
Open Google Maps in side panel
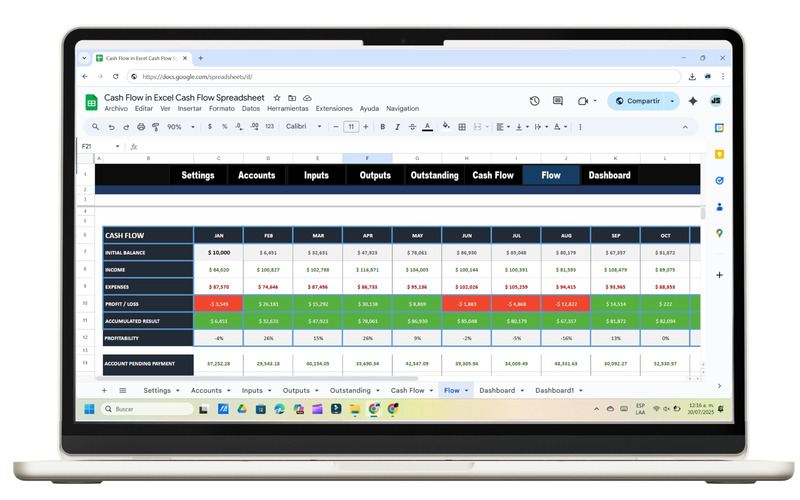(x=719, y=233)
